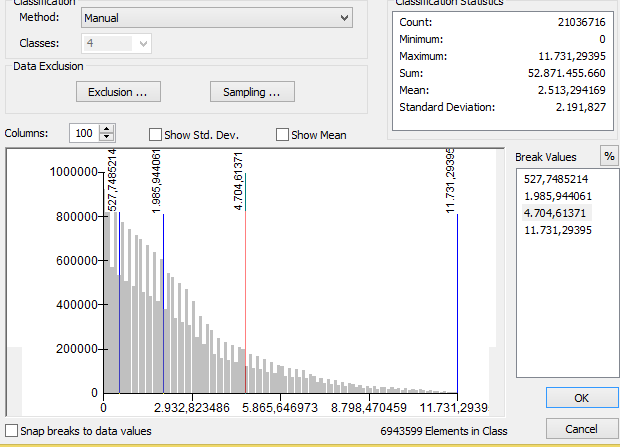Check Snap breaks to data values

(x=11, y=431)
